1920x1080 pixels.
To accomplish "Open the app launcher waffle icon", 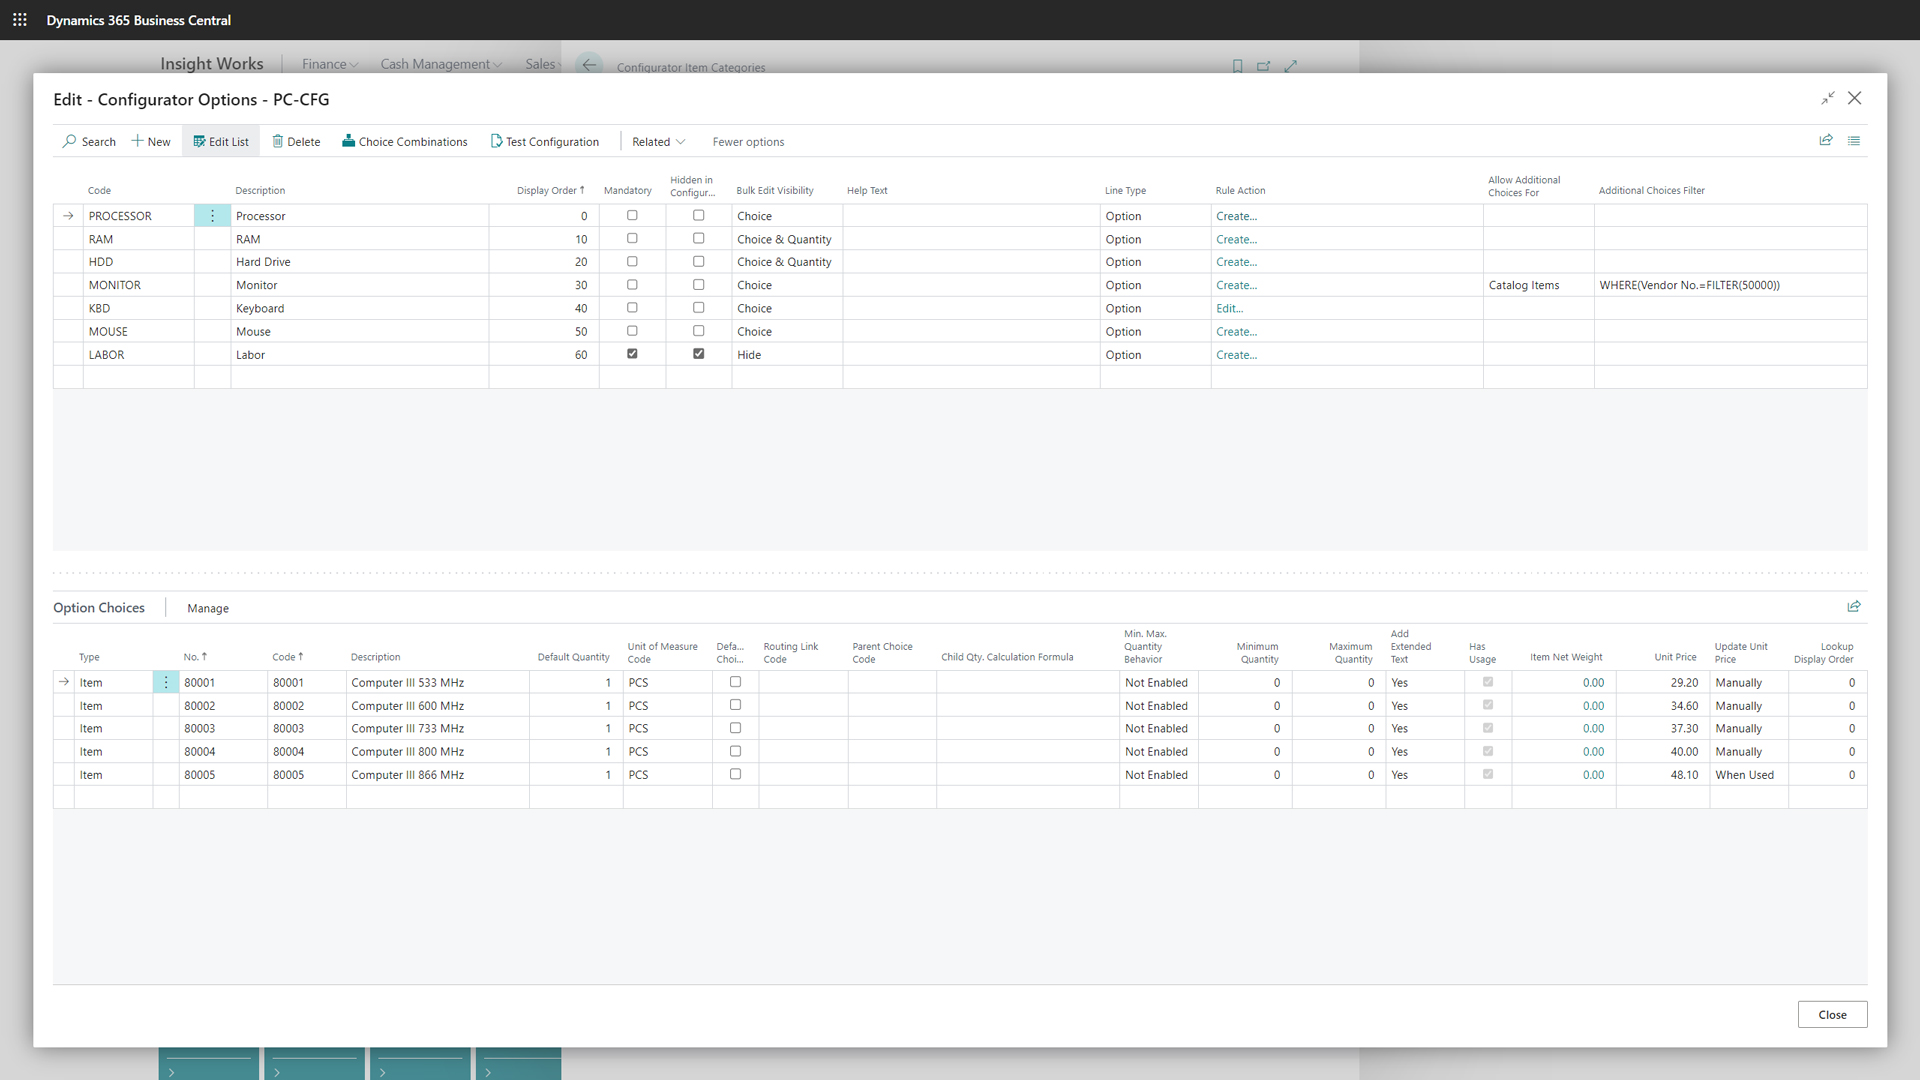I will tap(19, 20).
